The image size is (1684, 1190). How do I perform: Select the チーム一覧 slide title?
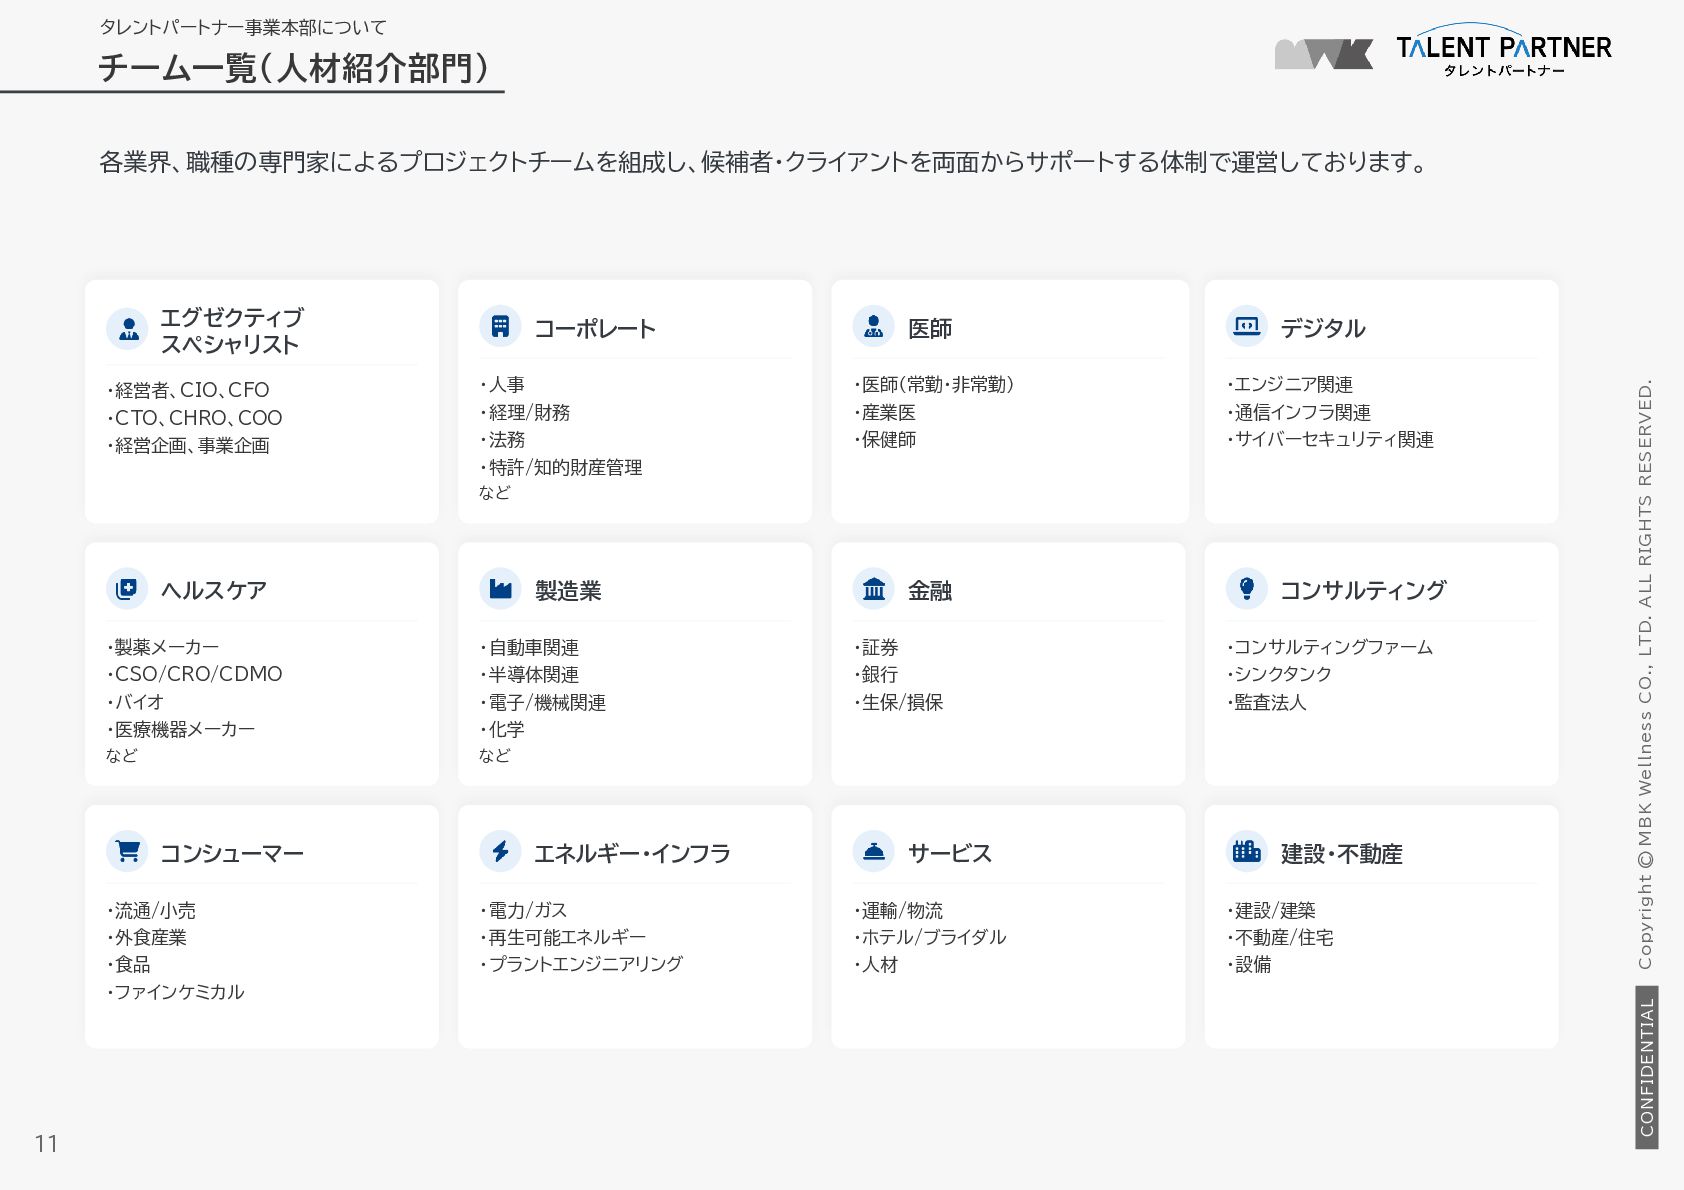click(x=294, y=68)
